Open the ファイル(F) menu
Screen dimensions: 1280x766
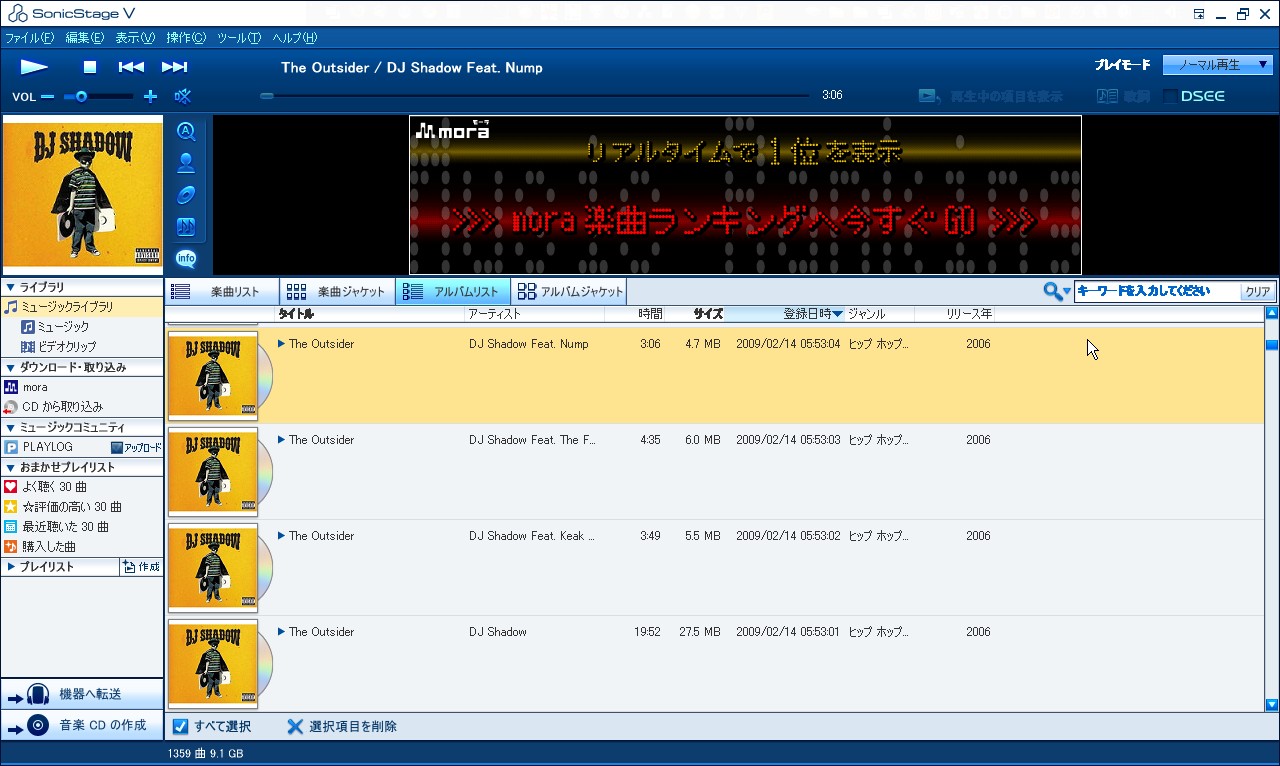(x=30, y=38)
